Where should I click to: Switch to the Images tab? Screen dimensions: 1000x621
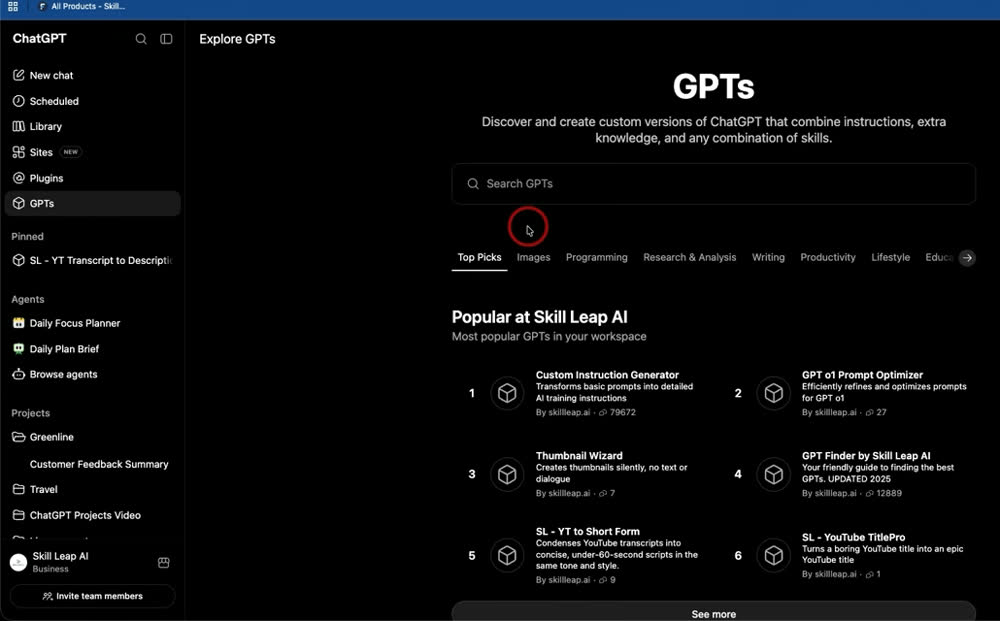[533, 258]
